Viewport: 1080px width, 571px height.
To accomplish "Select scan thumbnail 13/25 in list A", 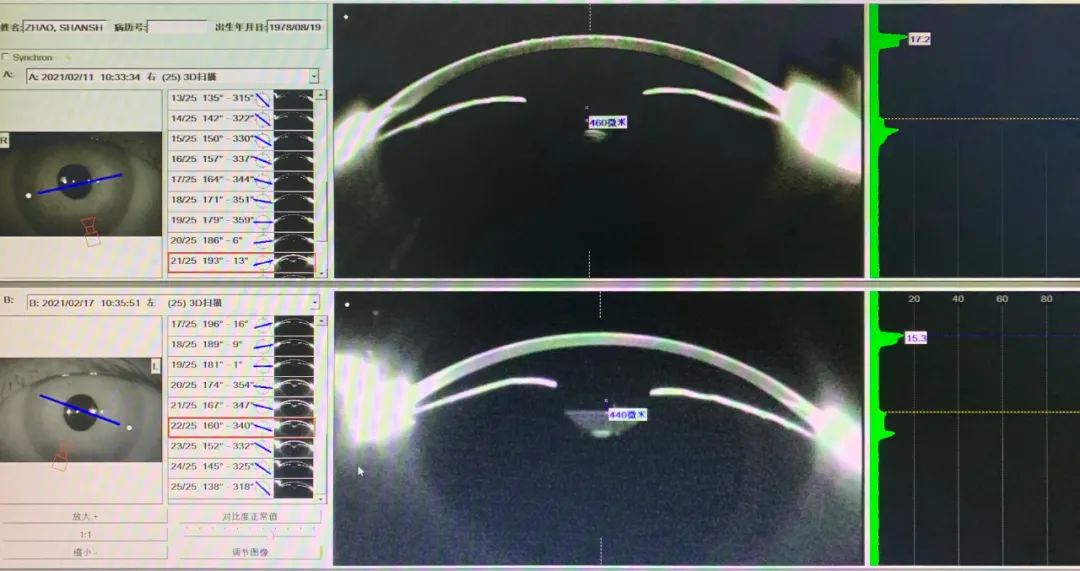I will (x=293, y=98).
